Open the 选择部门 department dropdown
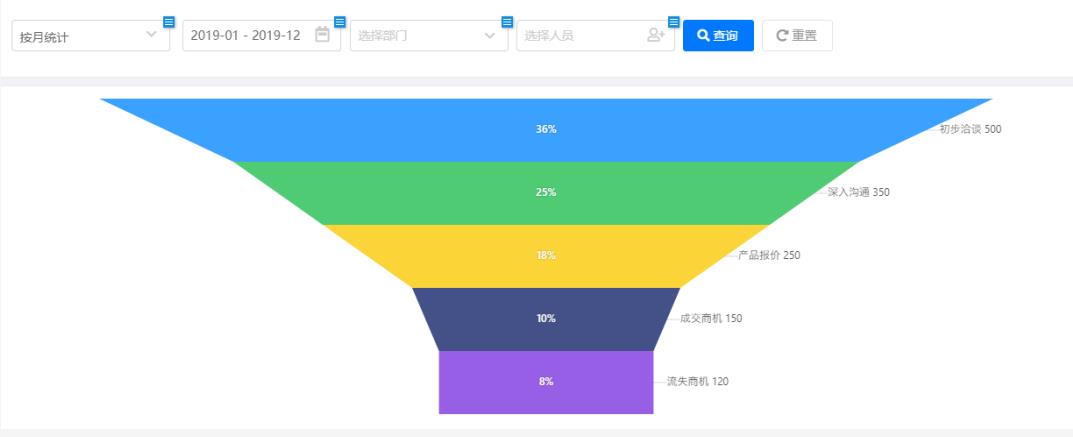The width and height of the screenshot is (1073, 437). click(x=428, y=36)
